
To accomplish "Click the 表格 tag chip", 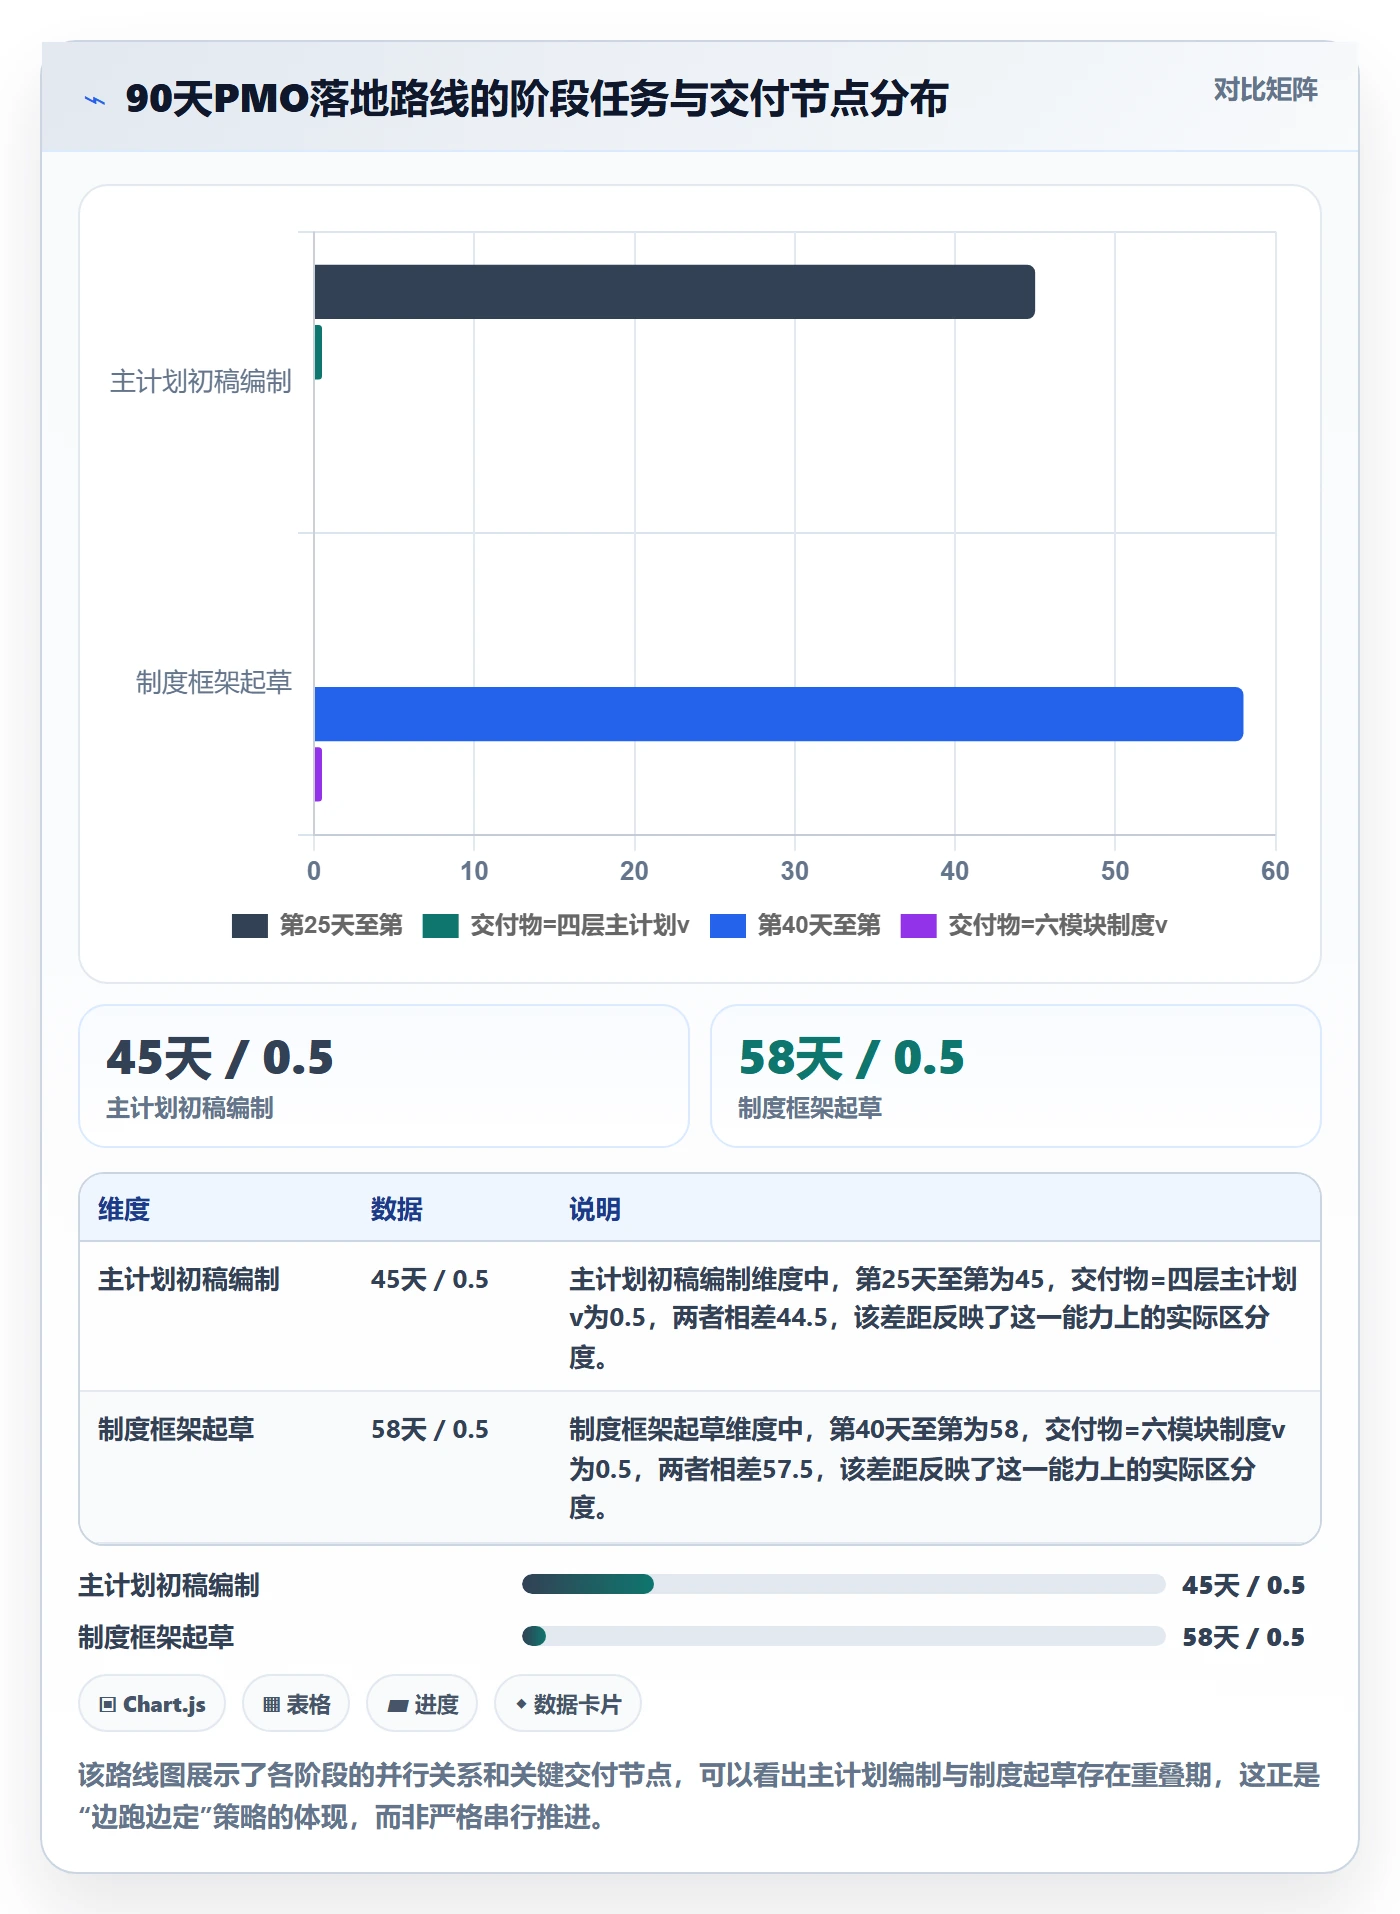I will click(296, 1704).
